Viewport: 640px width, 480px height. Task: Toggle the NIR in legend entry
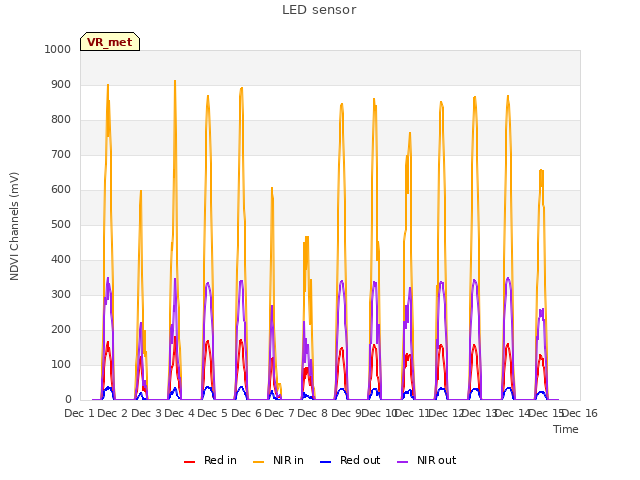click(278, 460)
